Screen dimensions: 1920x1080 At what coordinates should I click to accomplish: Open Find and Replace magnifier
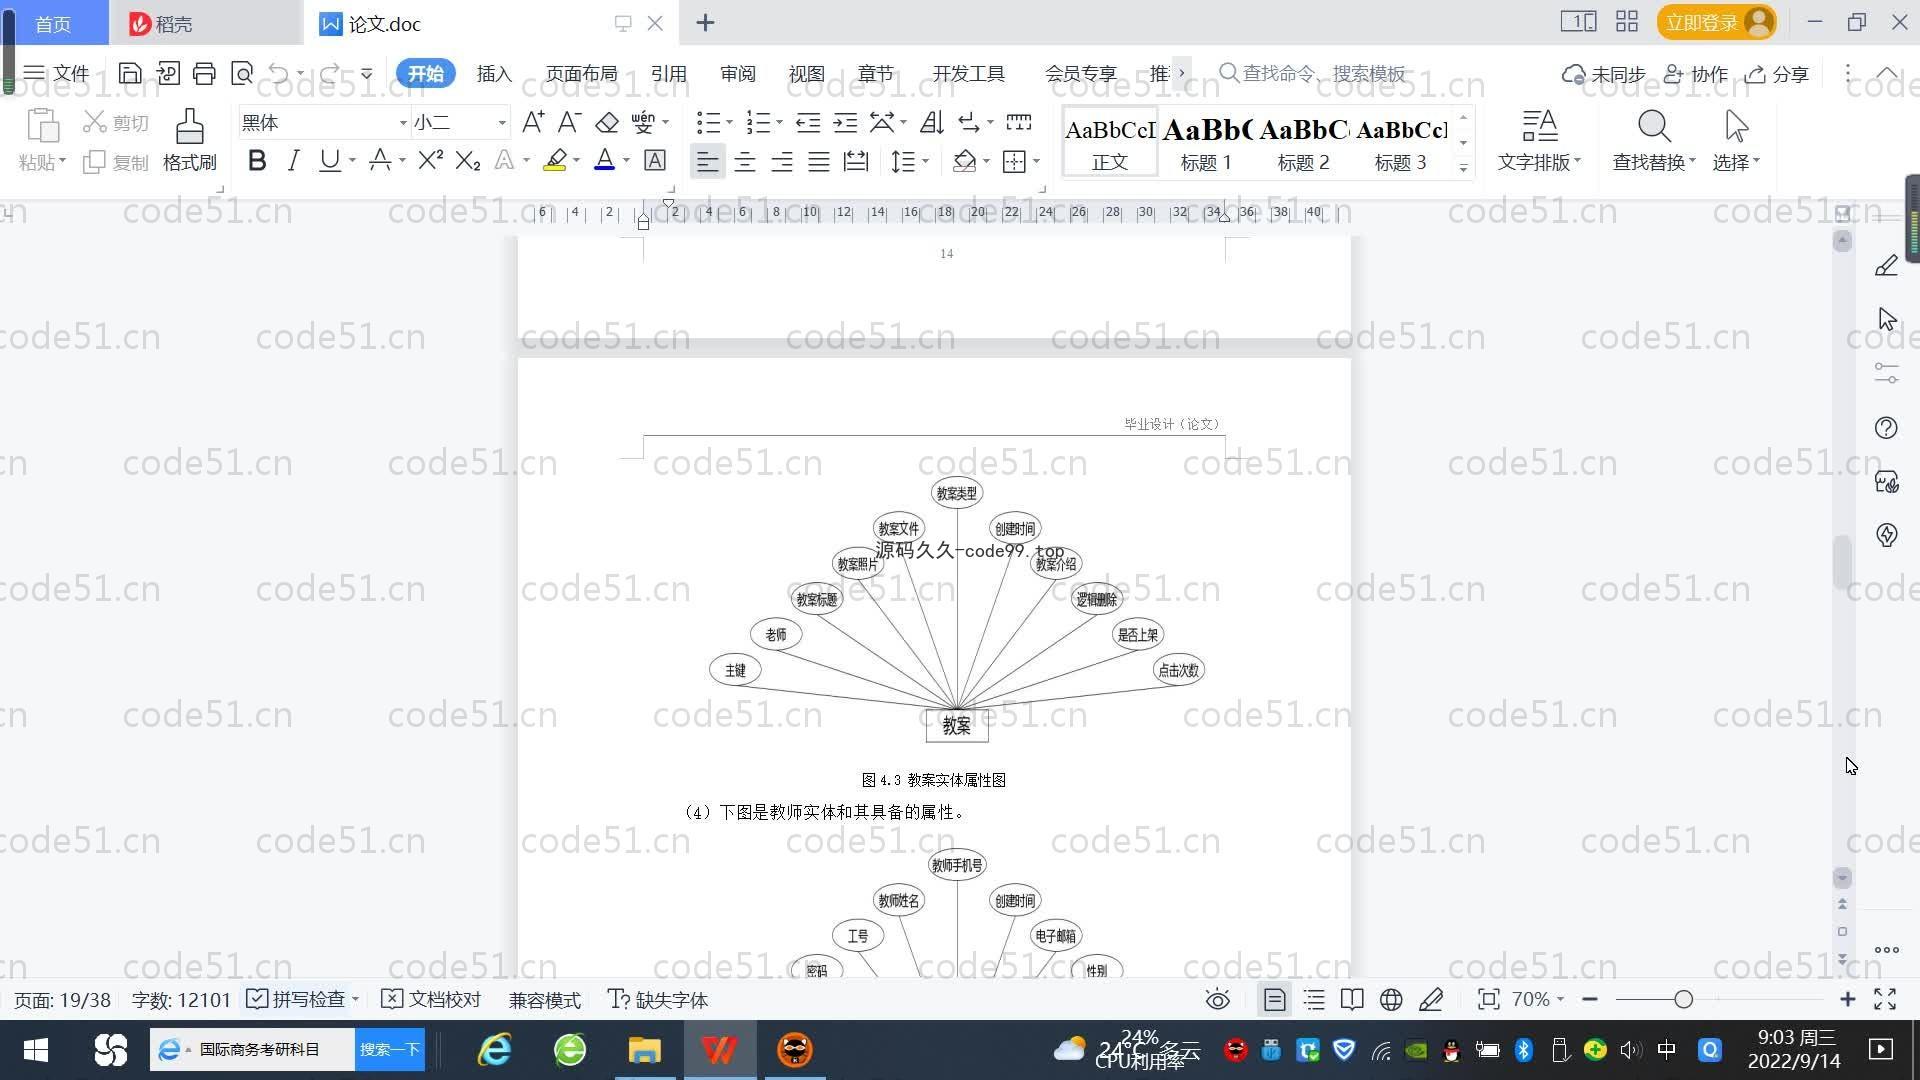tap(1654, 127)
